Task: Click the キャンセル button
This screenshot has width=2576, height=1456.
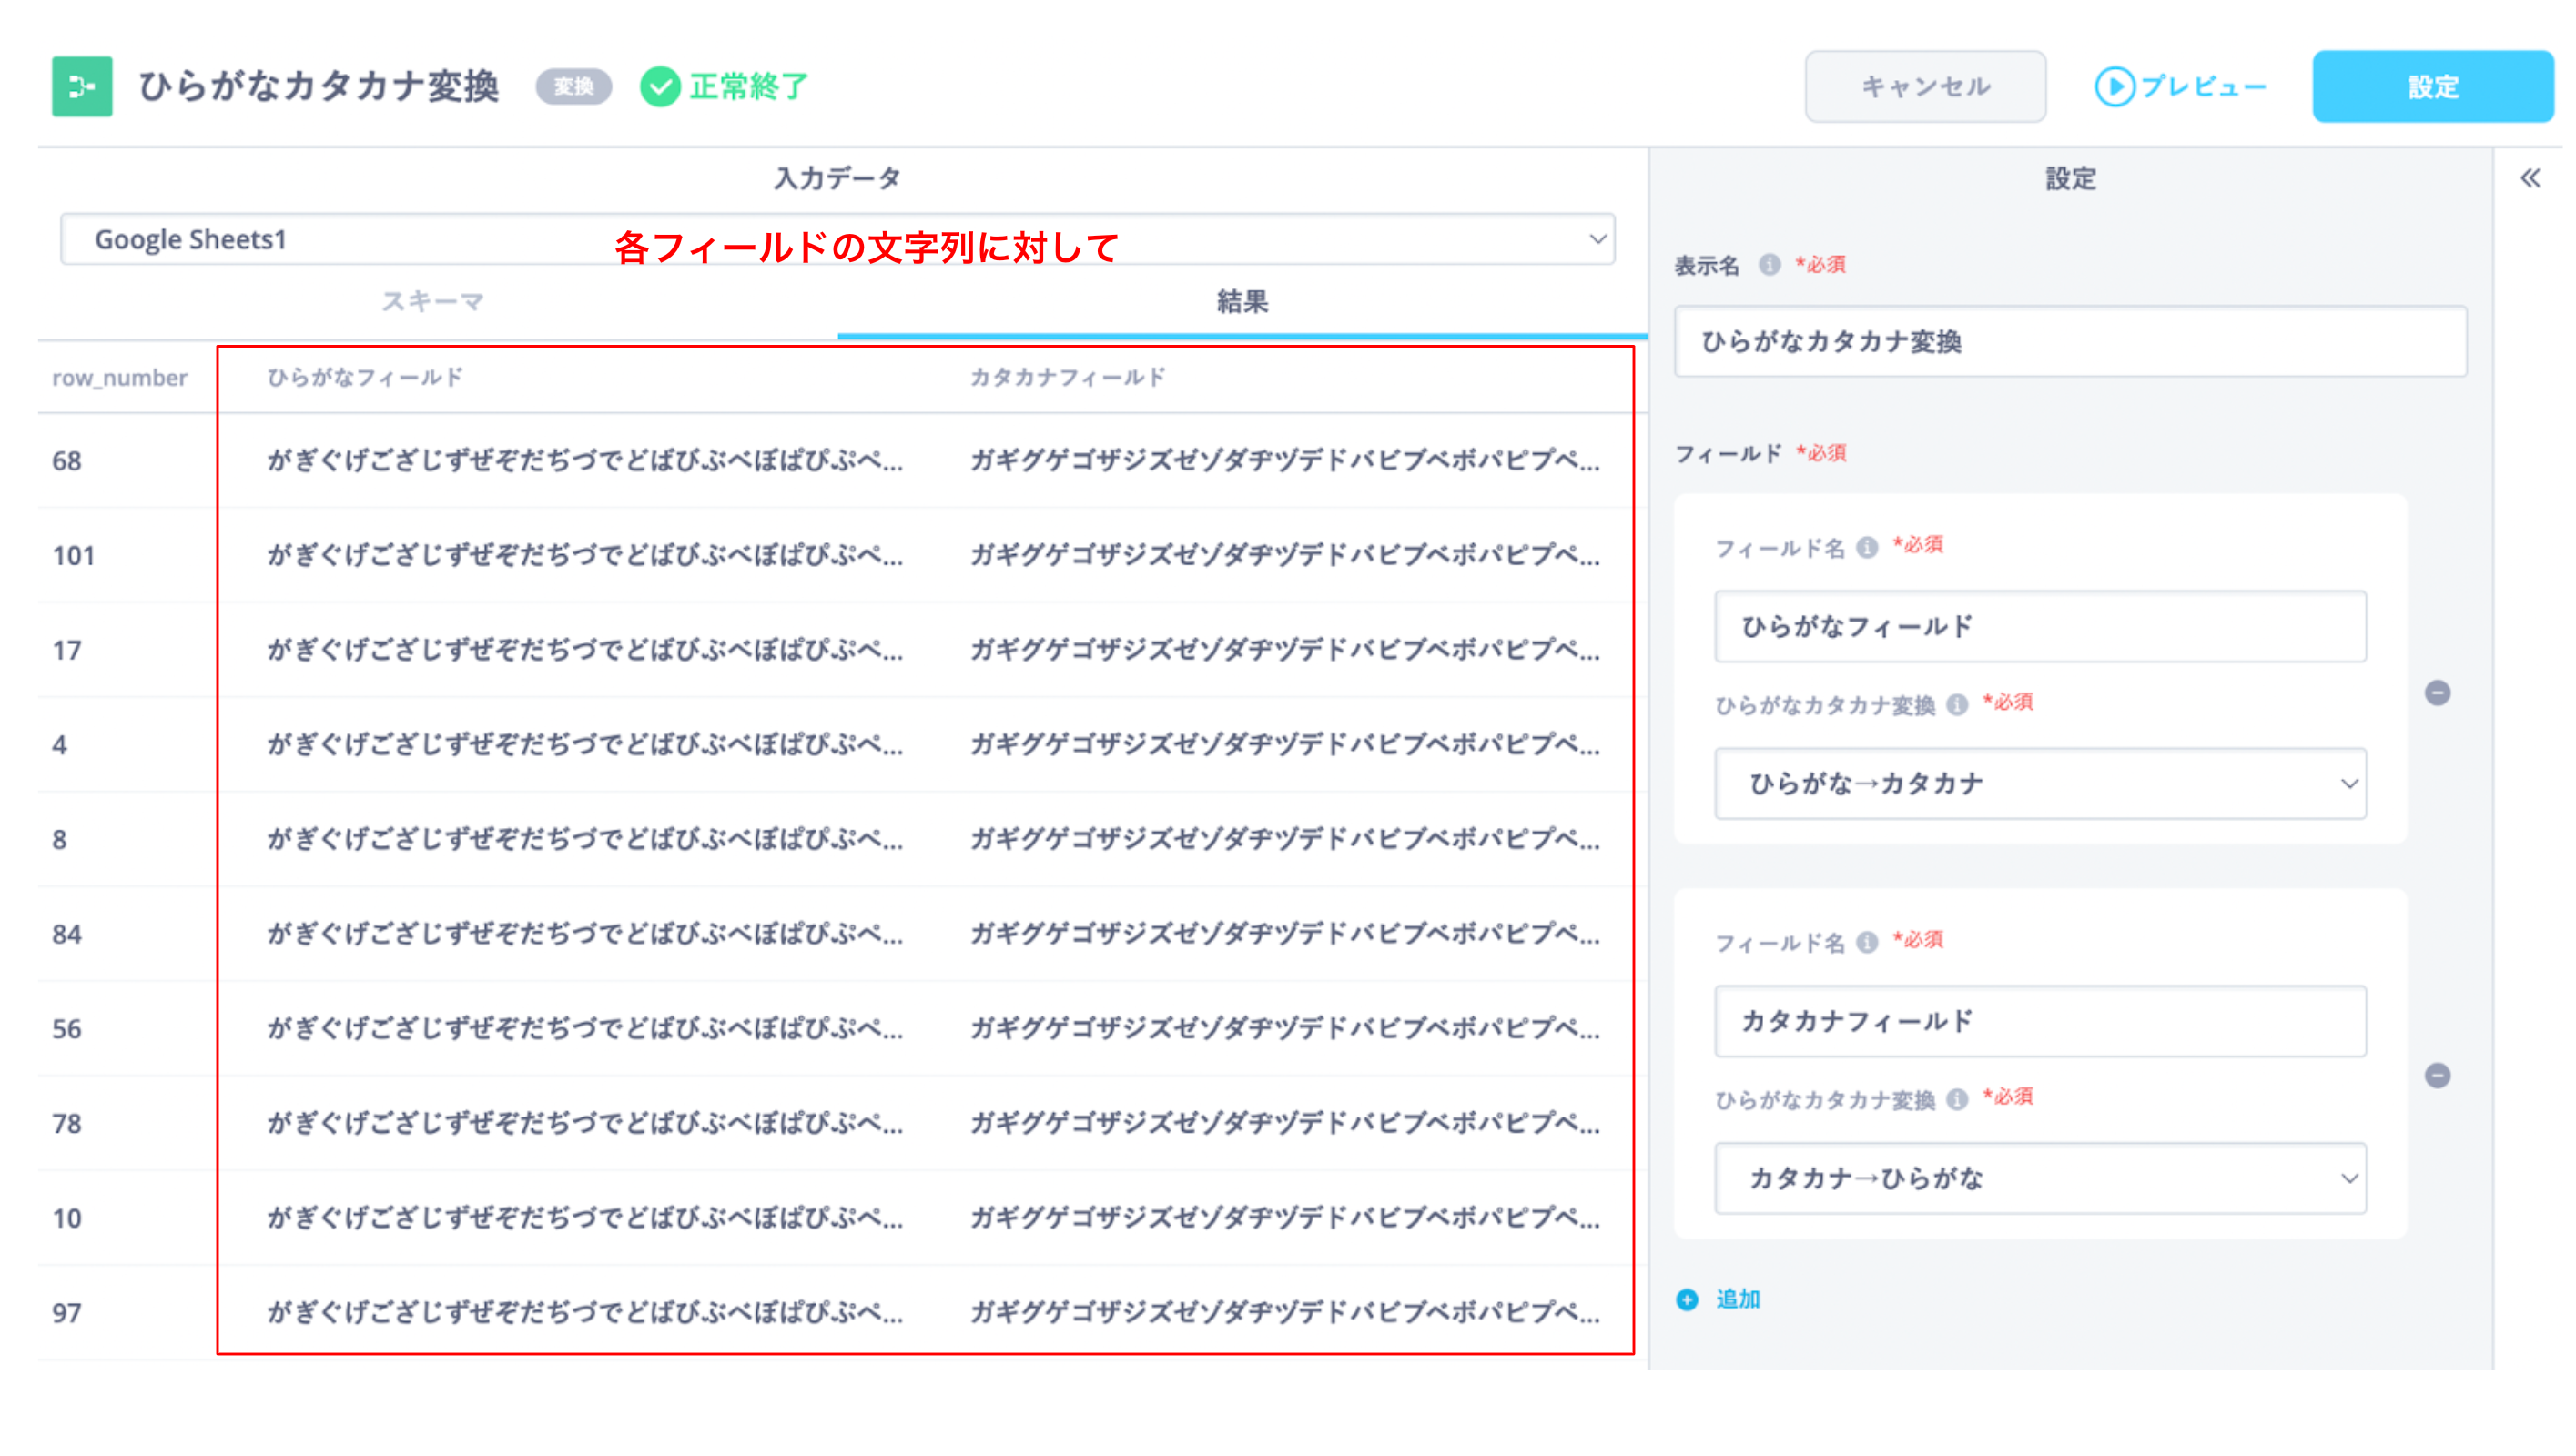Action: click(x=1924, y=87)
